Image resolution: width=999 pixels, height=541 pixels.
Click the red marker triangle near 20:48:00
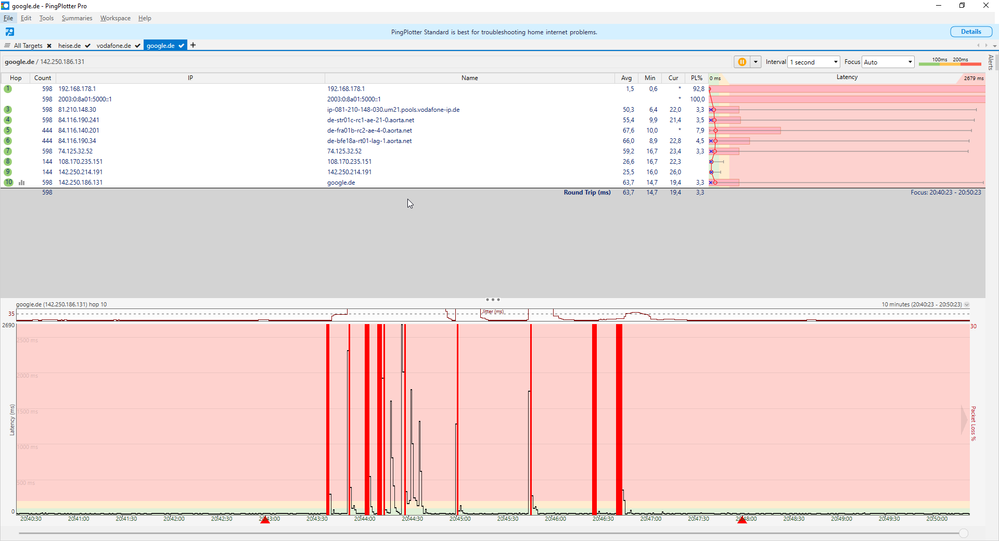pos(742,521)
